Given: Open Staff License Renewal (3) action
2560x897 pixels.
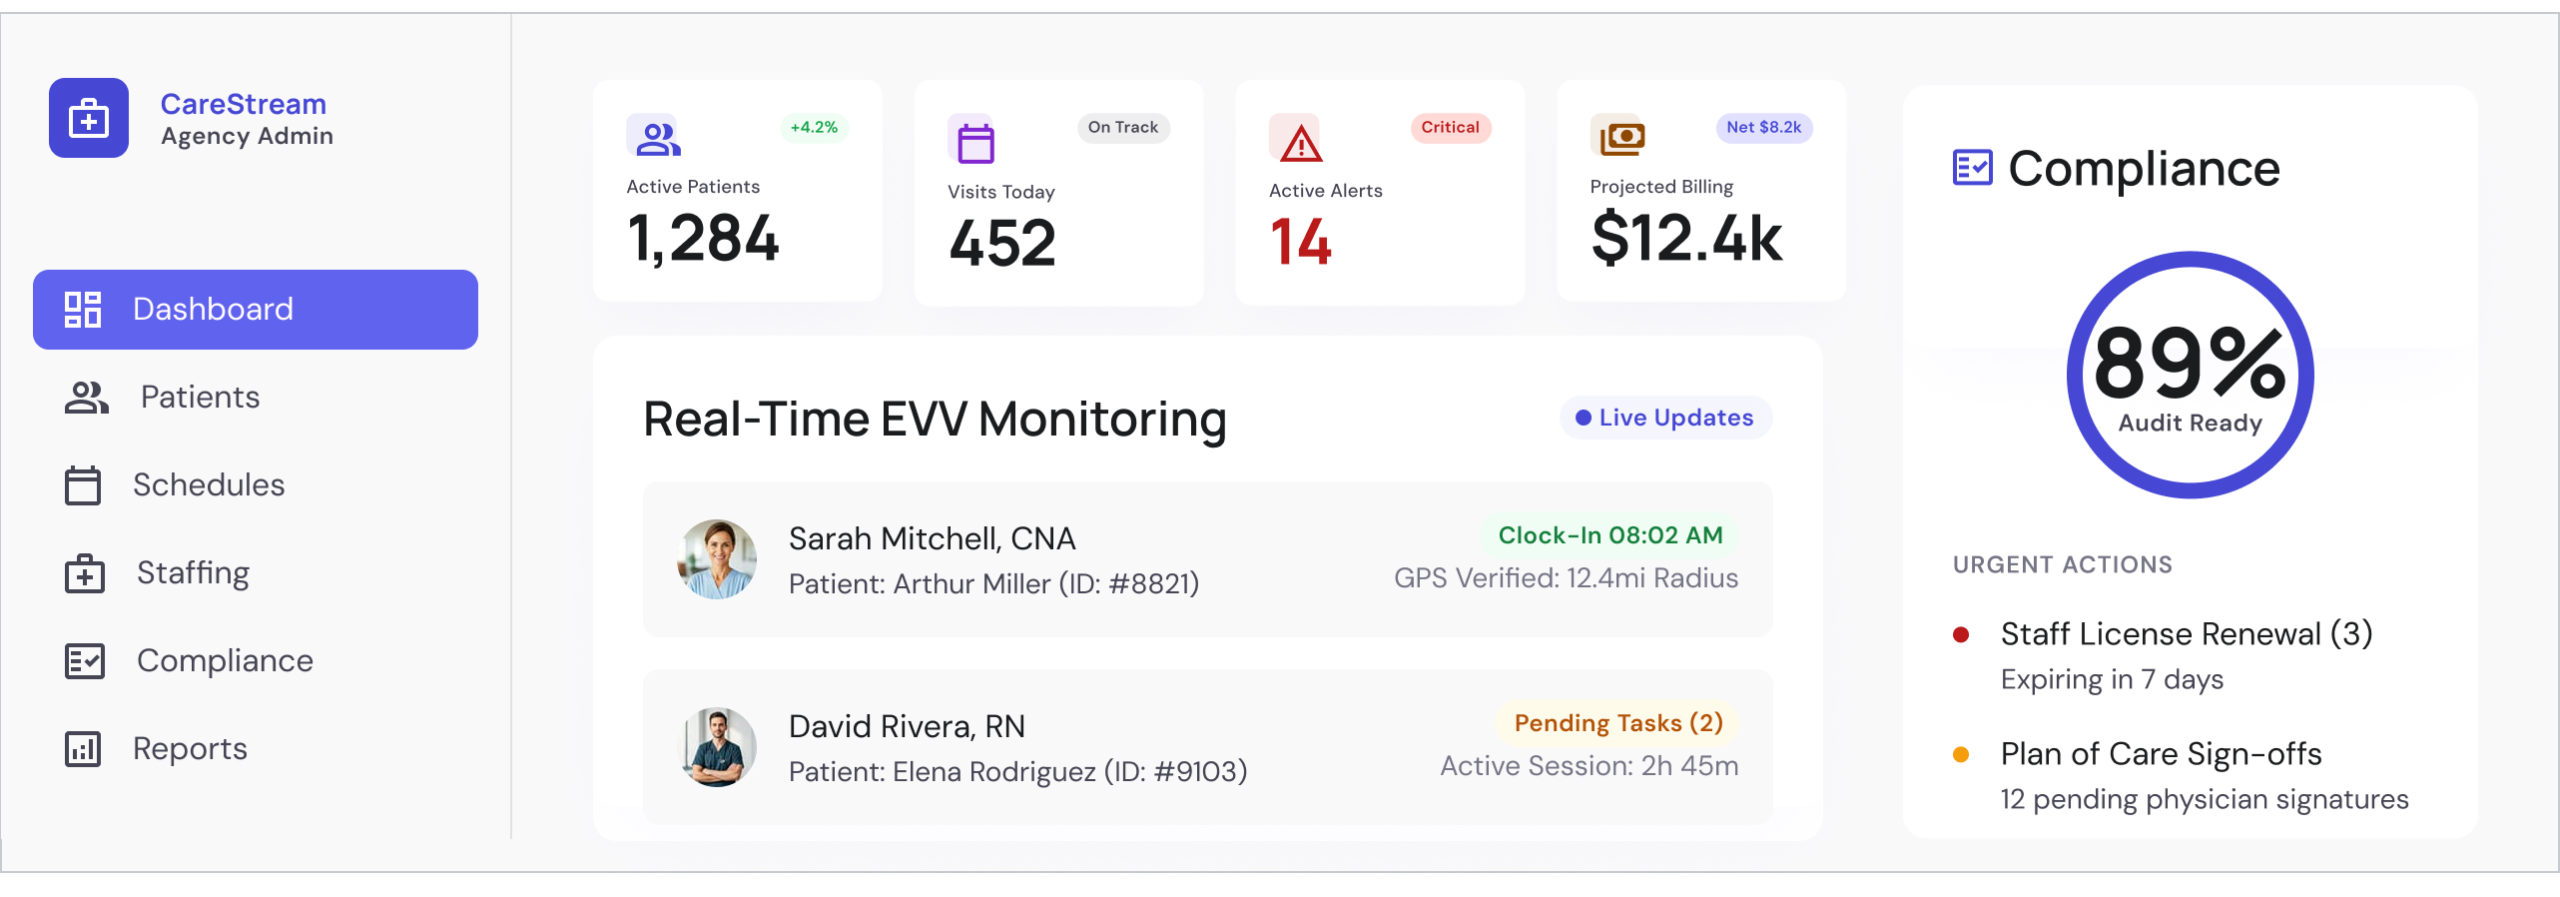Looking at the screenshot, I should coord(2186,634).
